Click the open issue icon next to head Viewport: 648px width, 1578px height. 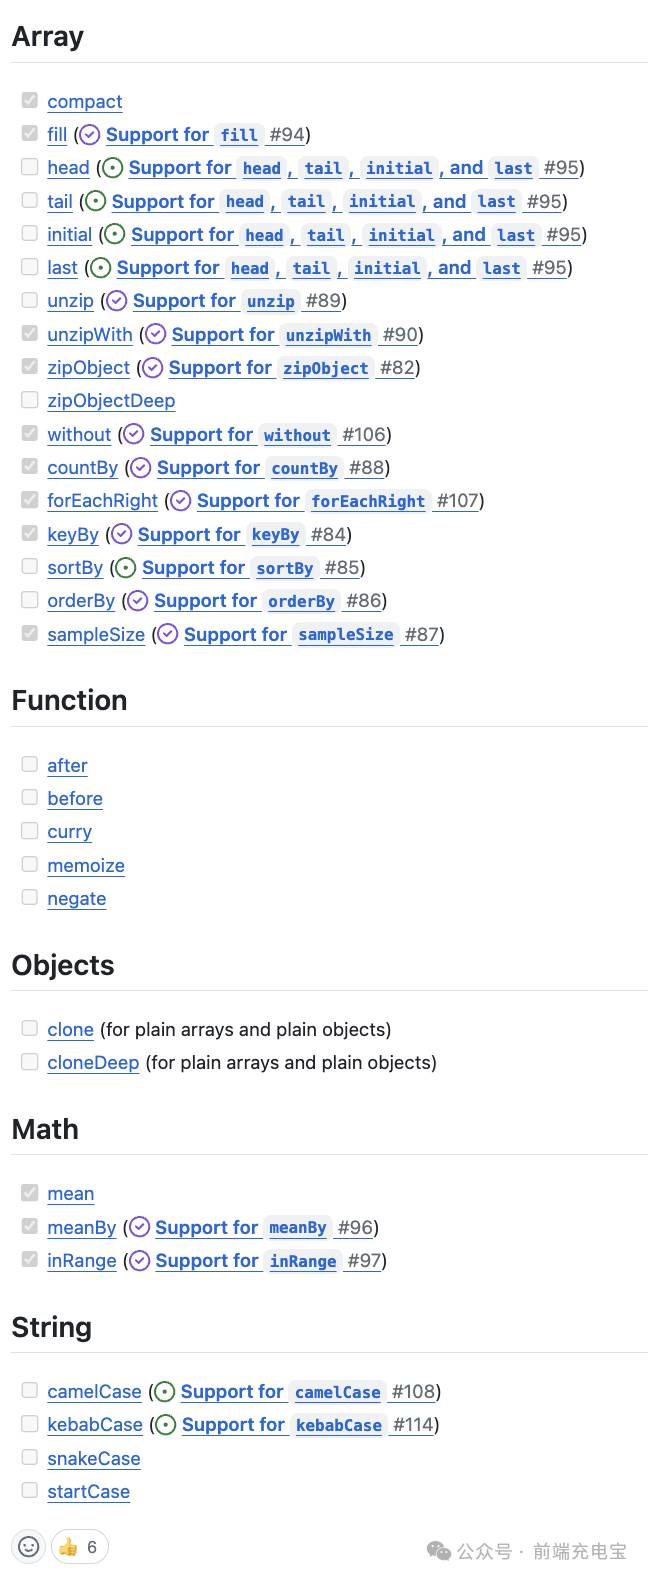[113, 168]
